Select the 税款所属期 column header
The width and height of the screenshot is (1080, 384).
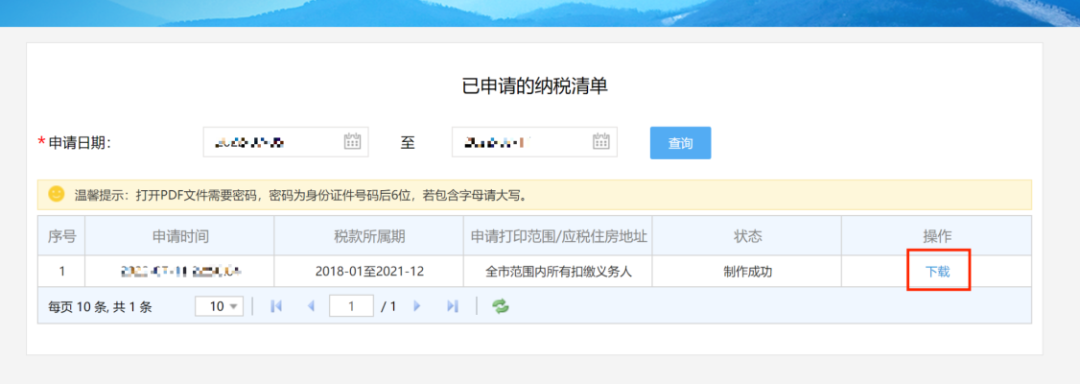click(x=369, y=236)
